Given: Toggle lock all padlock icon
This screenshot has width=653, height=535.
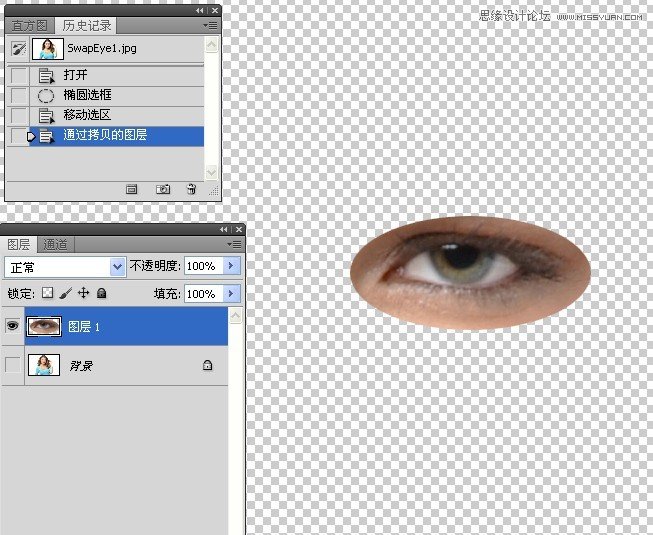Looking at the screenshot, I should click(102, 294).
